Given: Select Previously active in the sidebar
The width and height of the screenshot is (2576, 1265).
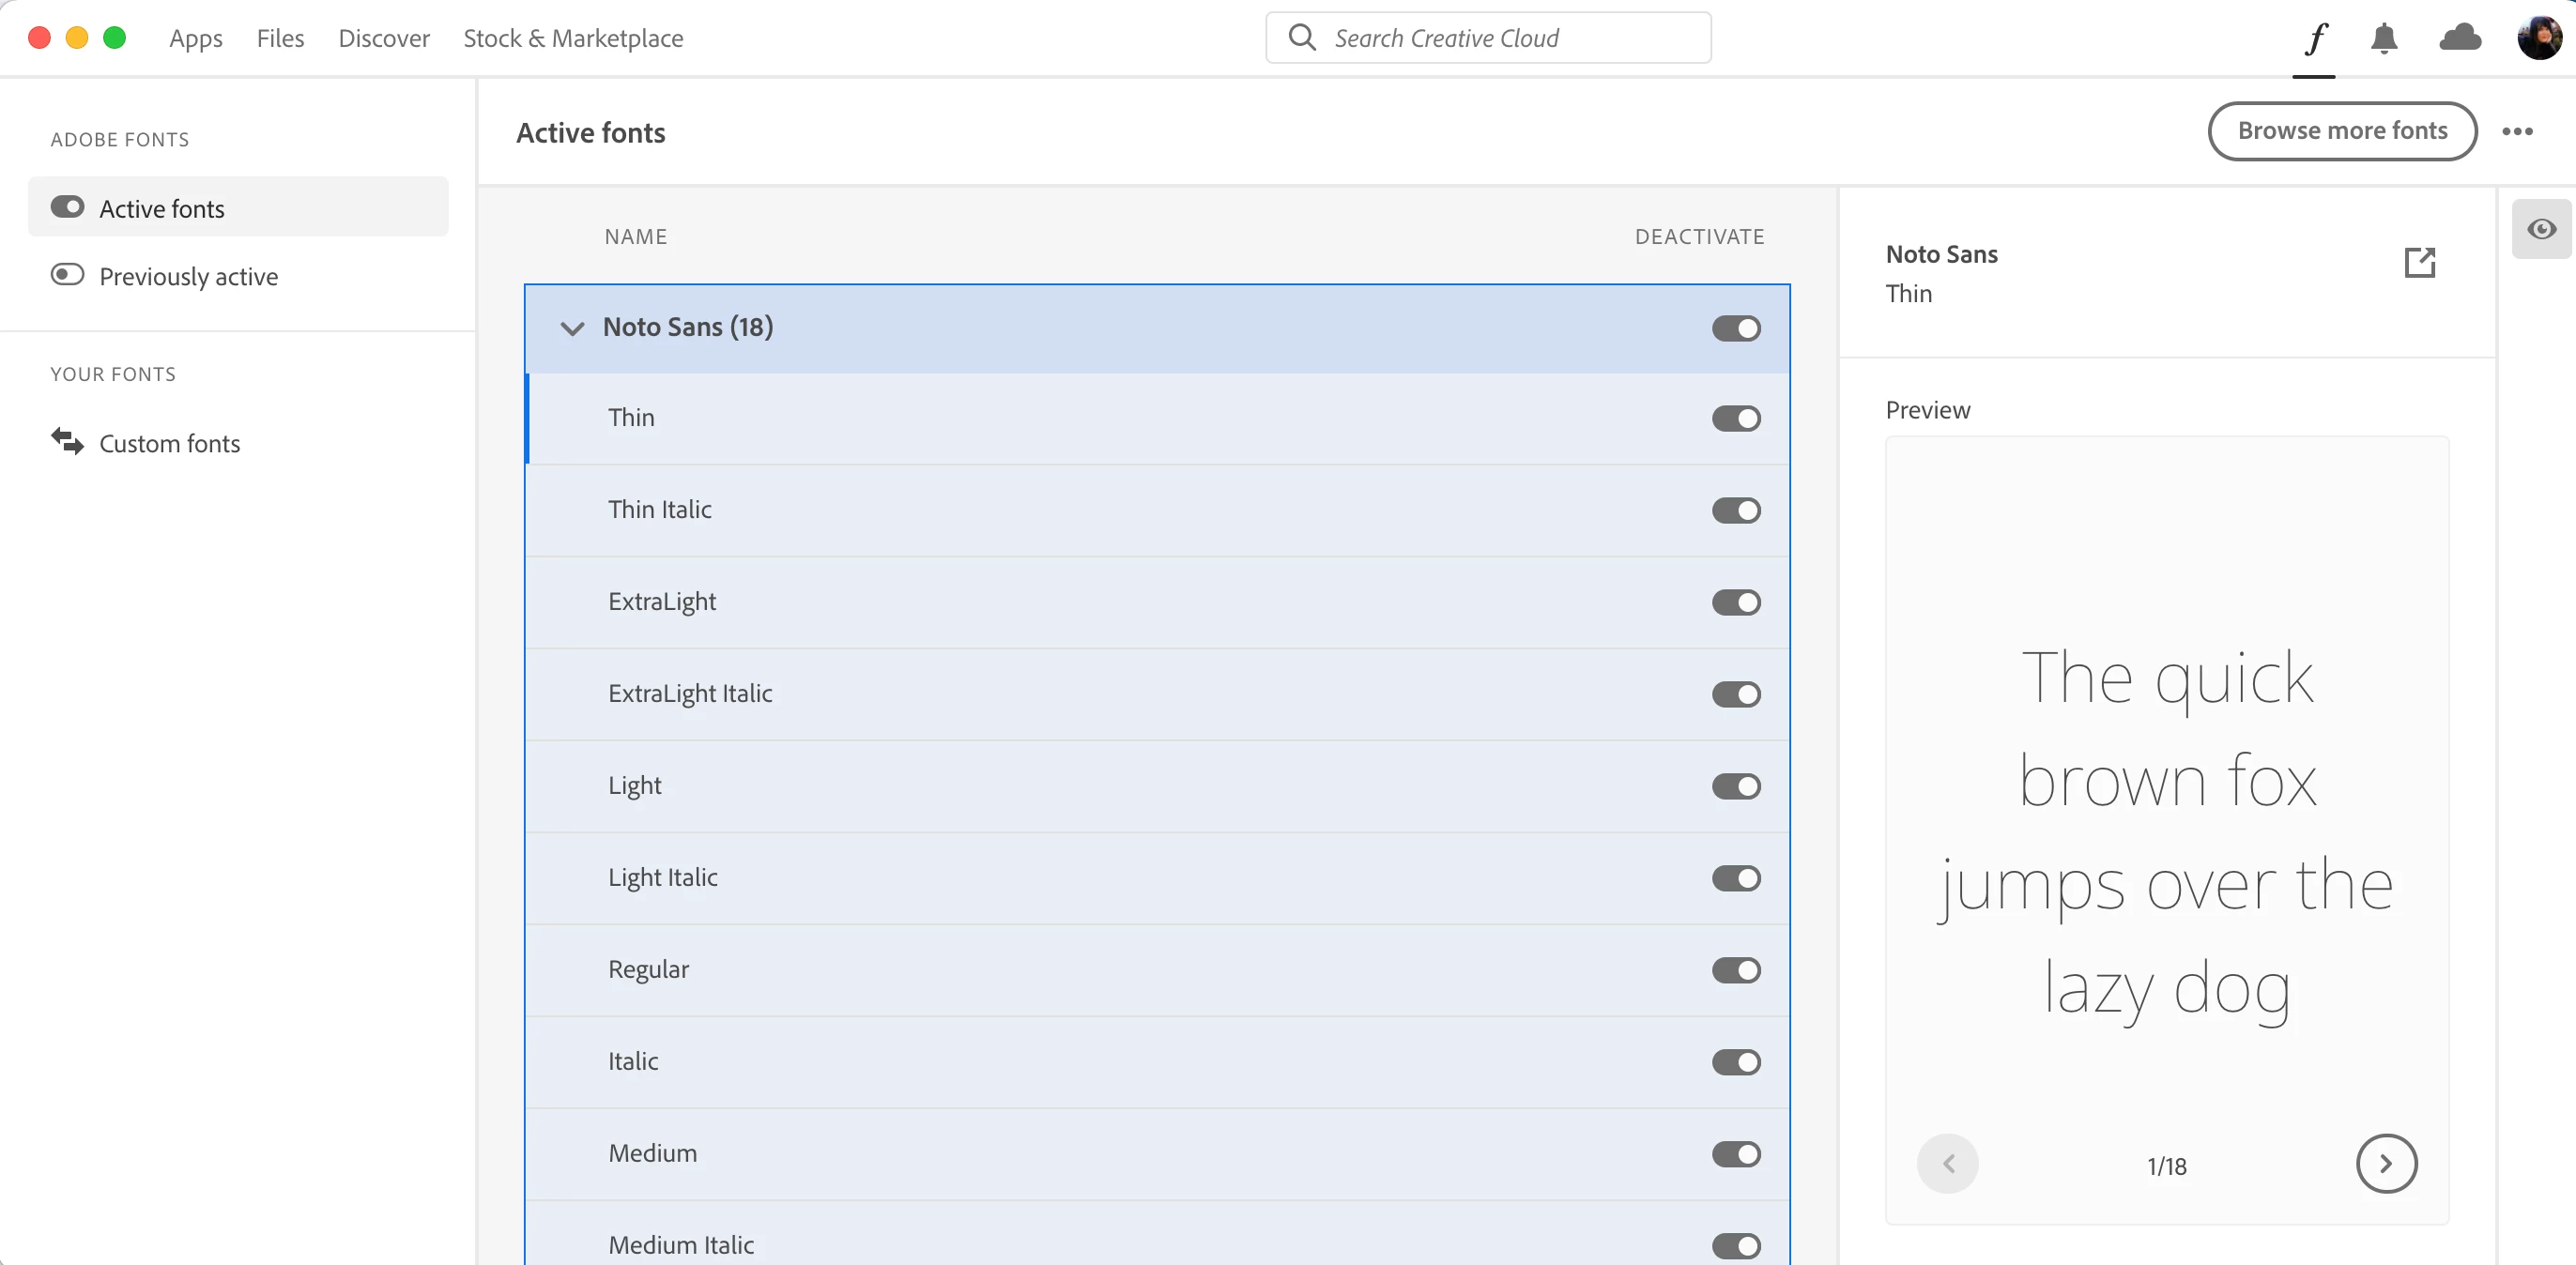Looking at the screenshot, I should coord(188,277).
